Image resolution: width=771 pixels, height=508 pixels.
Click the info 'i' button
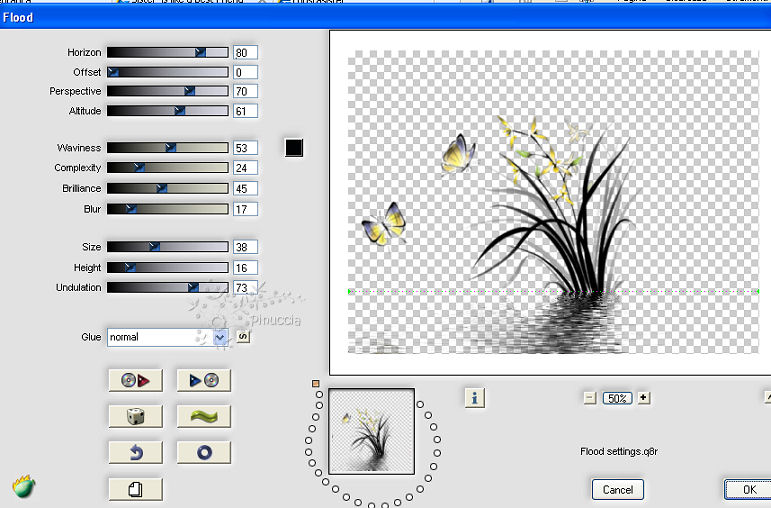click(474, 397)
